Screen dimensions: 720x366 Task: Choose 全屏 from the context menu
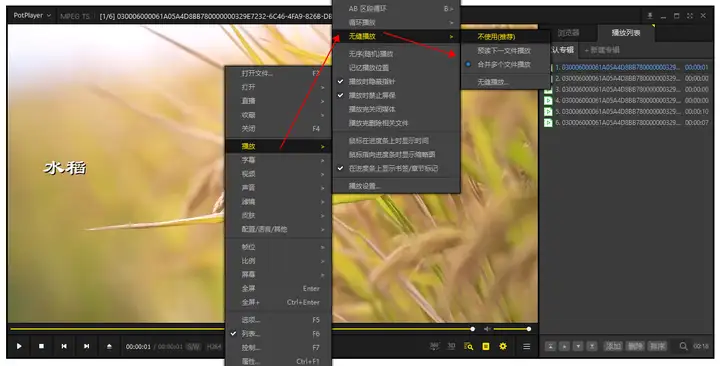(278, 288)
